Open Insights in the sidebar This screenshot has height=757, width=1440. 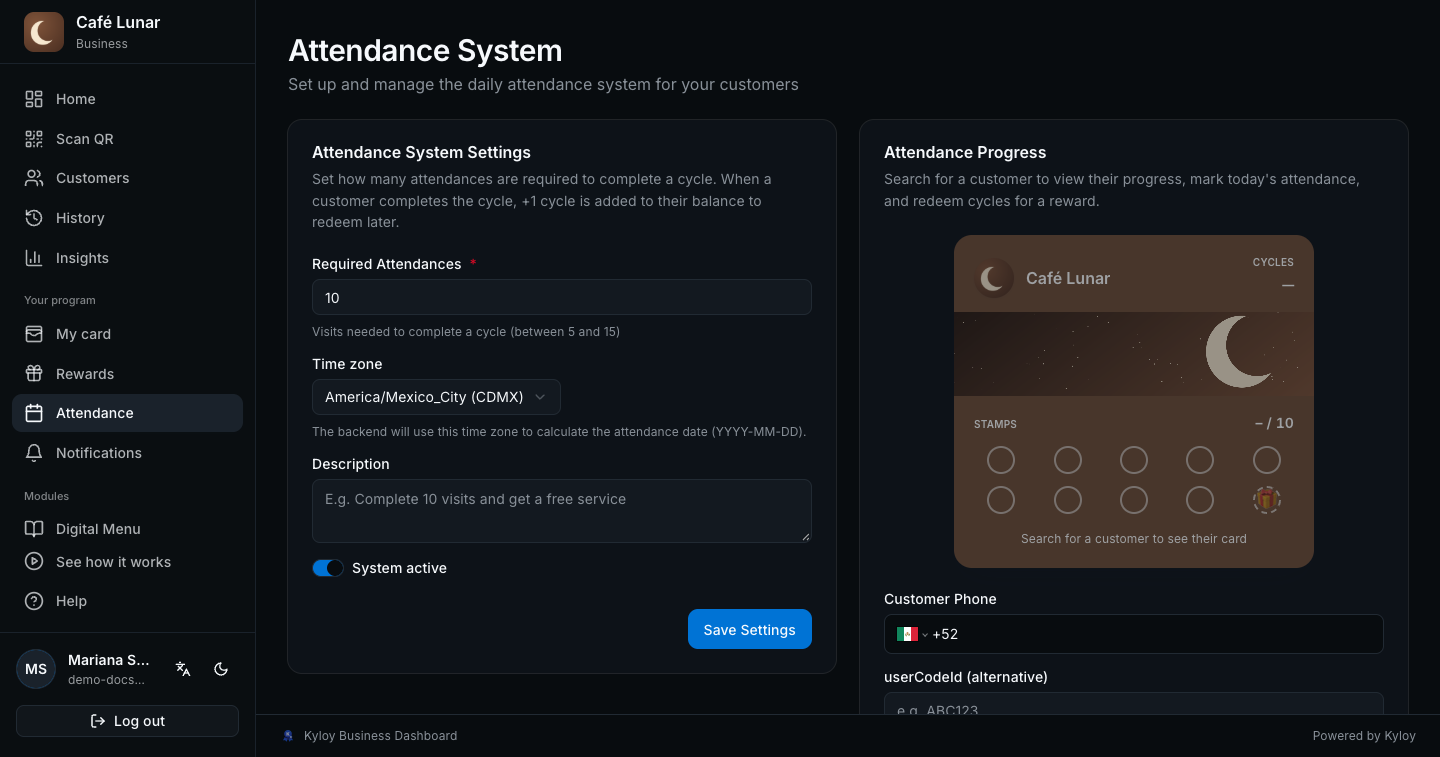click(127, 258)
